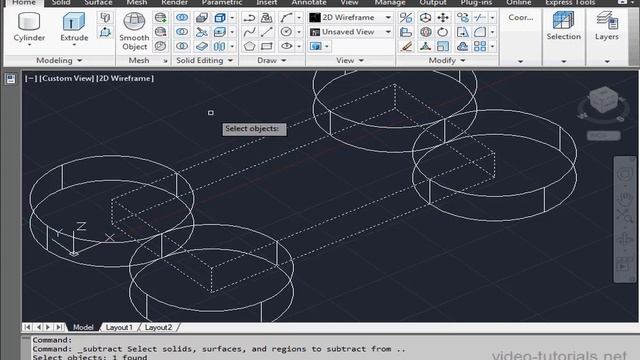Select the Polyline draw tool
Viewport: 640px width, 360px height.
tap(249, 18)
